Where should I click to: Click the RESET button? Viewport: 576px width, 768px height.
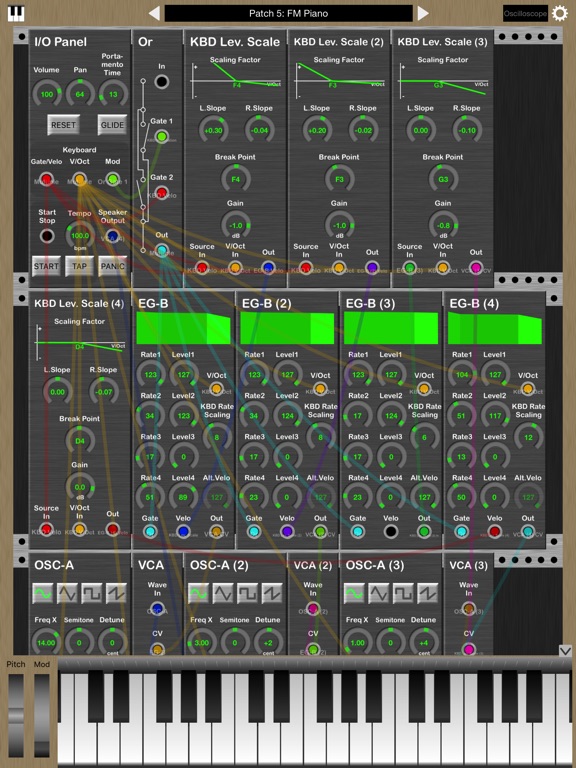coord(64,125)
